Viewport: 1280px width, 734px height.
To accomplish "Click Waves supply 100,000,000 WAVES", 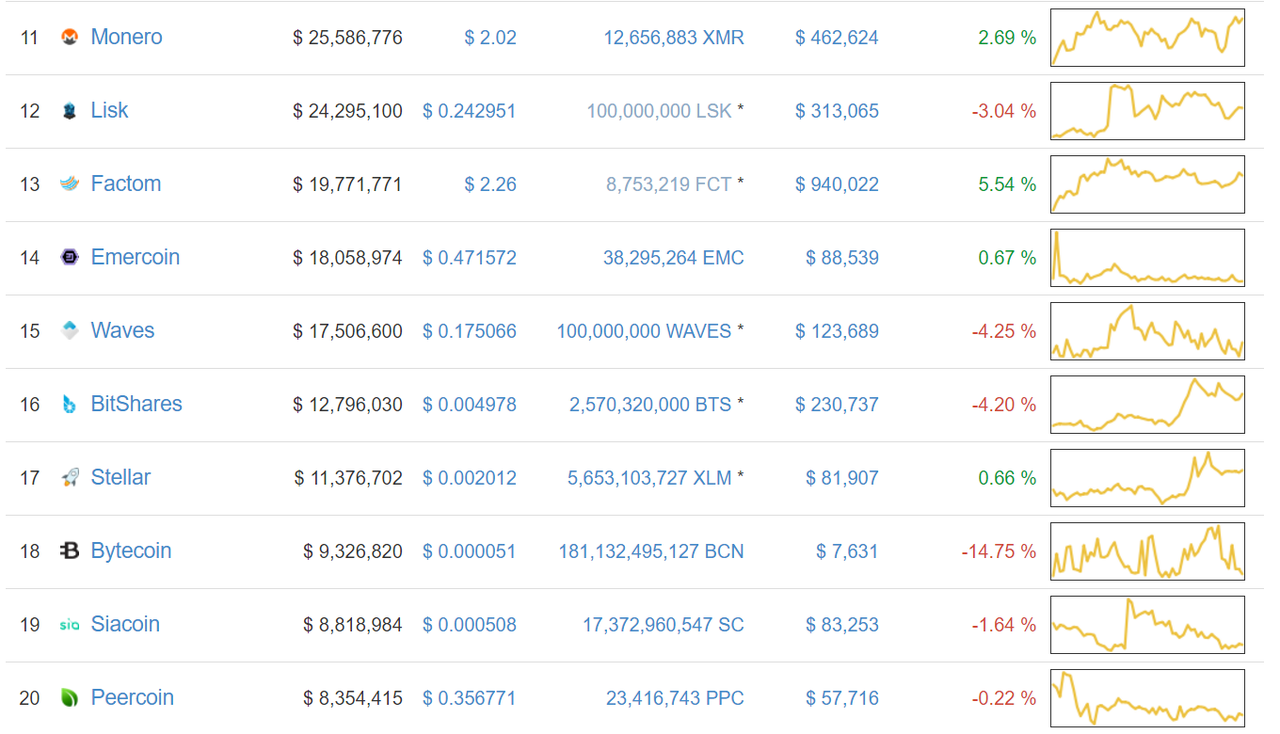I will (644, 331).
